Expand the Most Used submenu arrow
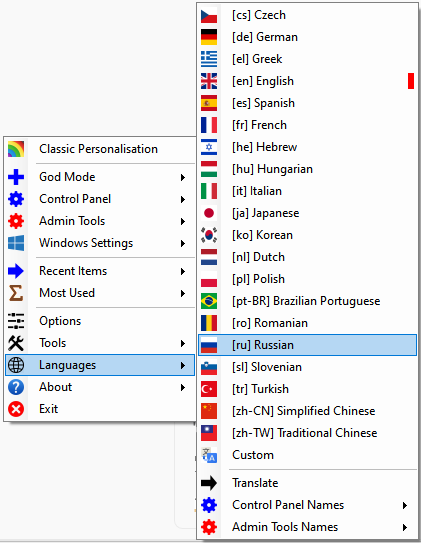This screenshot has height=543, width=421. tap(183, 293)
